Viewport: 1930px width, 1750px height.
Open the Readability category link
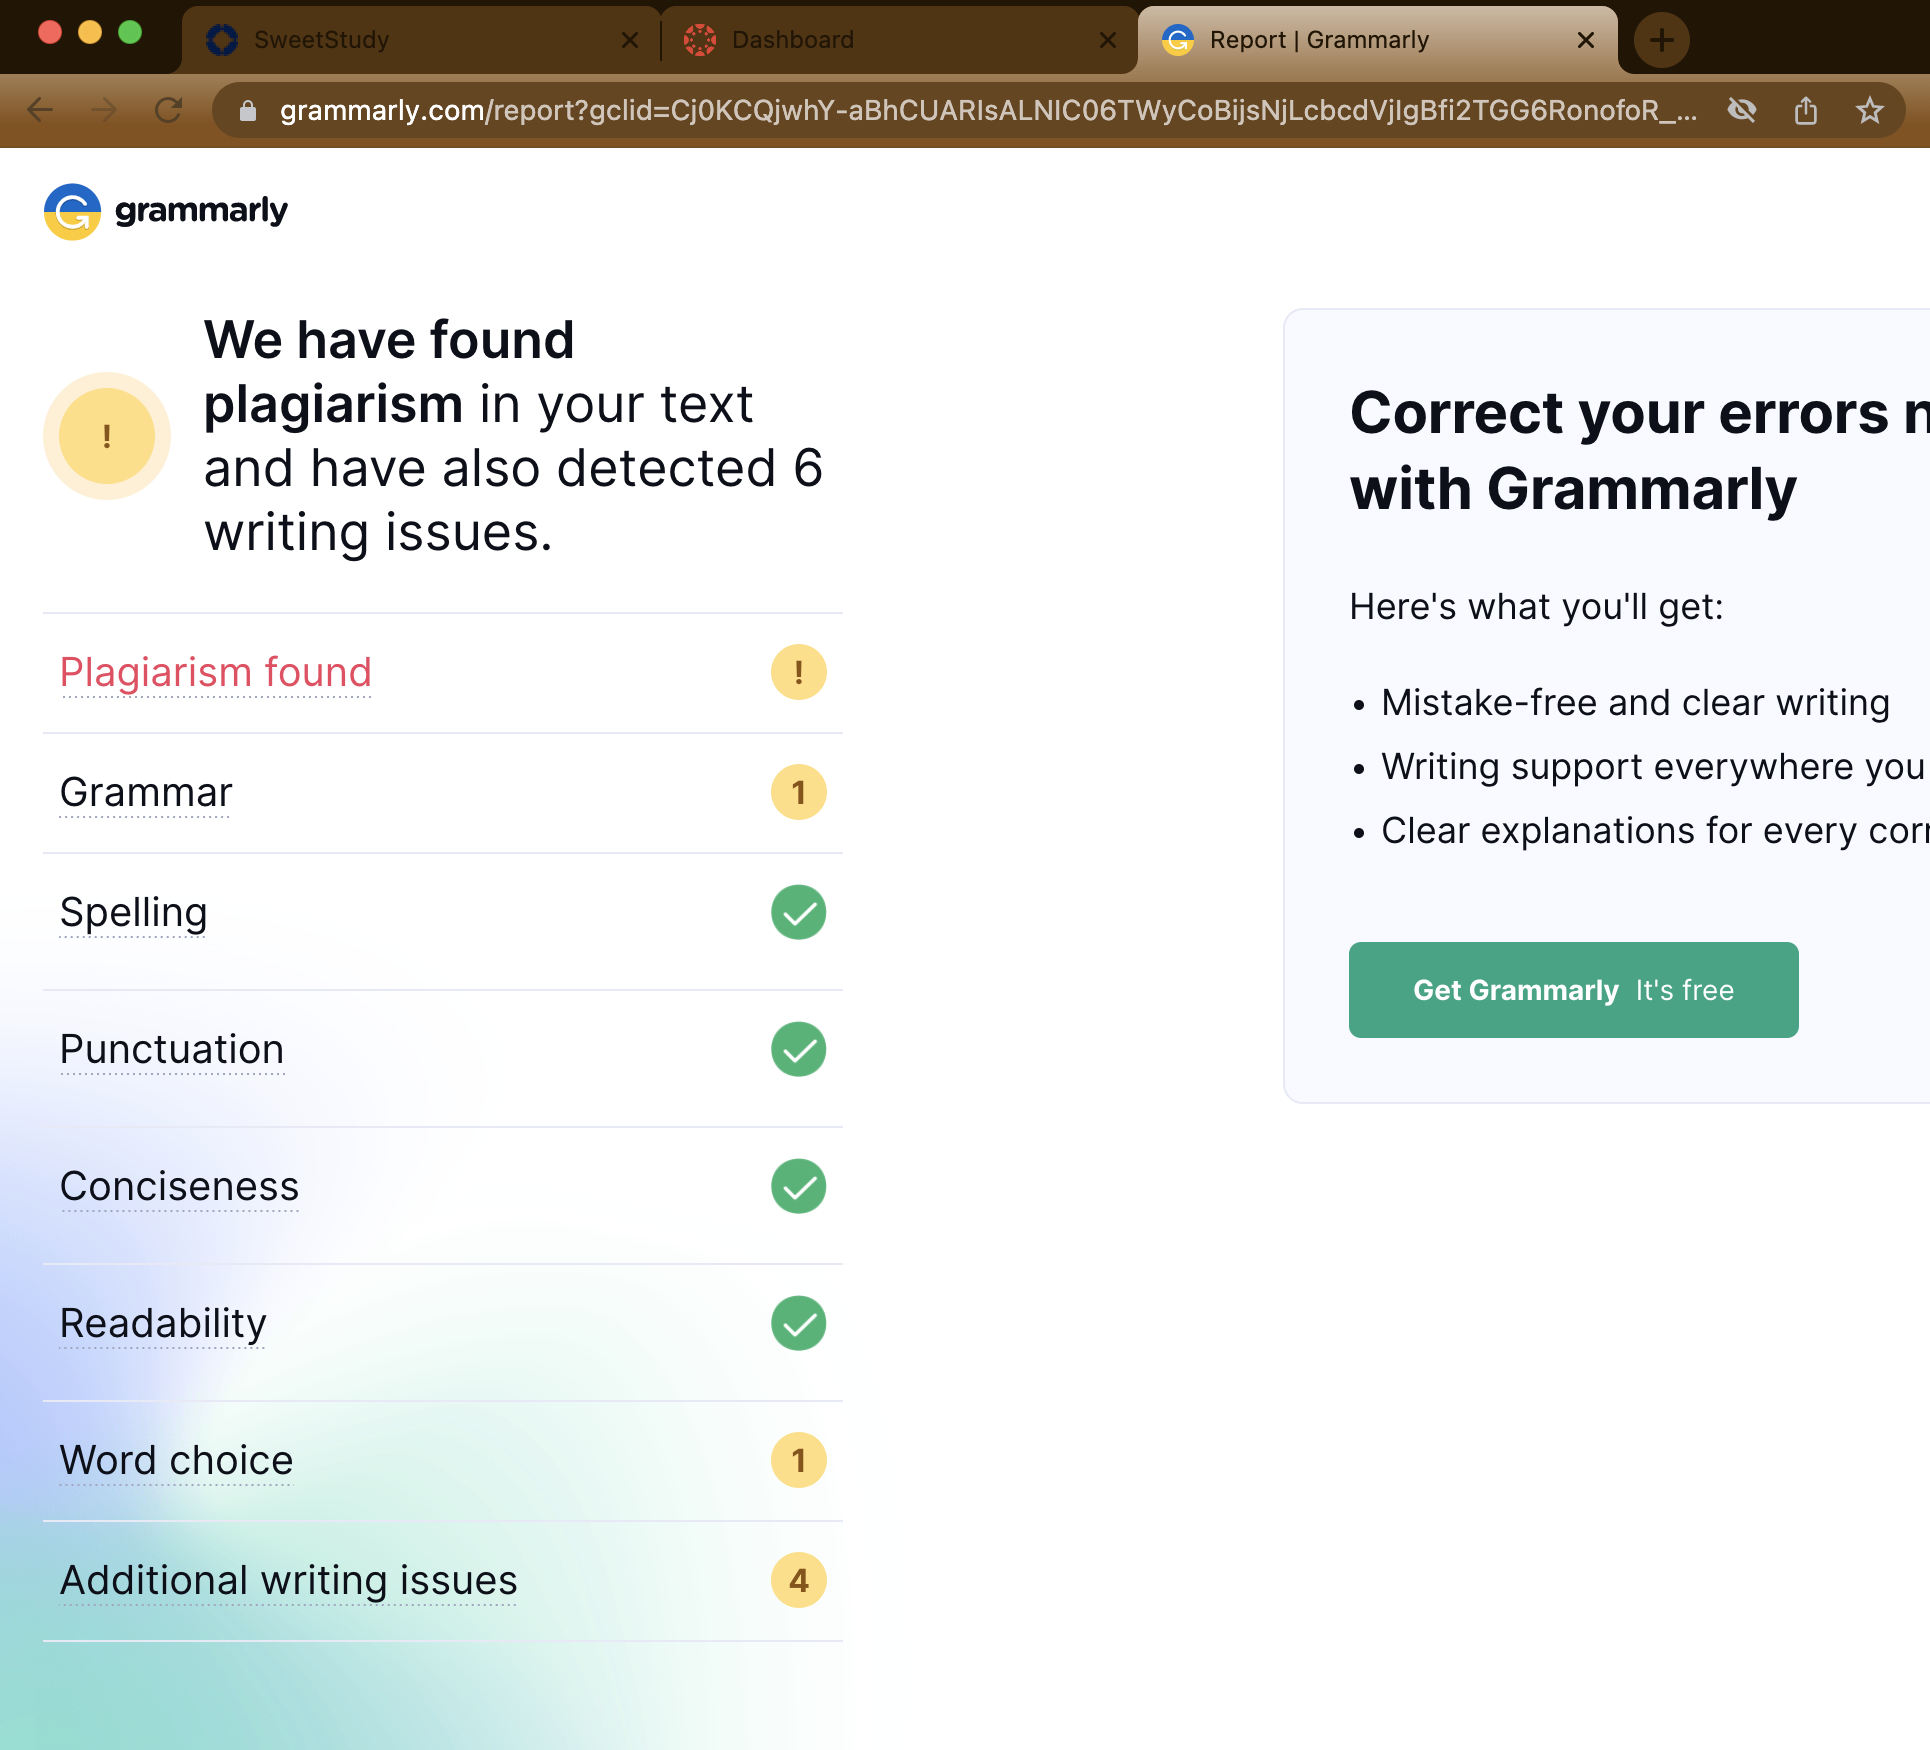click(x=164, y=1323)
